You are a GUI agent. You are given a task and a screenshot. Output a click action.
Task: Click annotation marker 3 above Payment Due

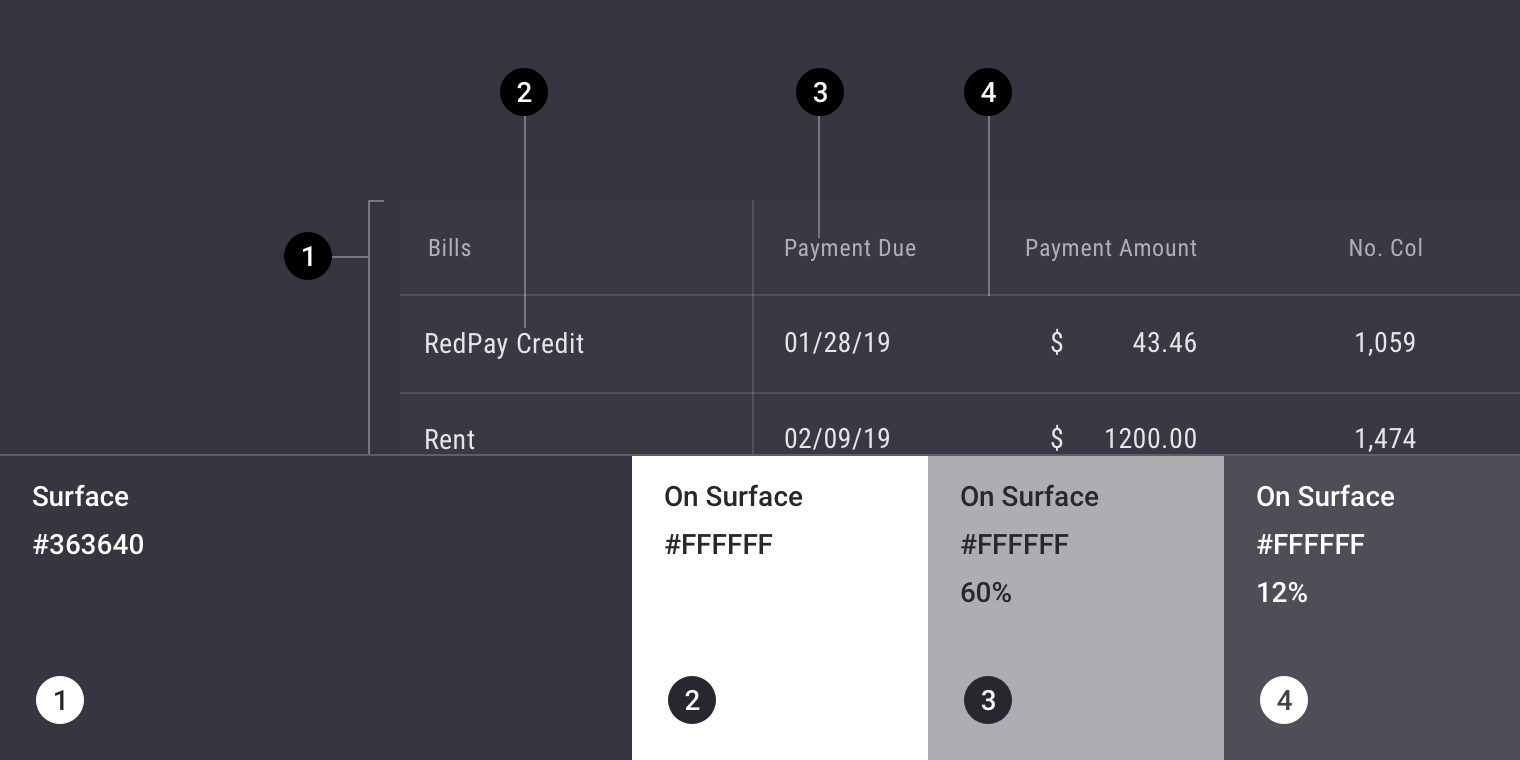820,92
